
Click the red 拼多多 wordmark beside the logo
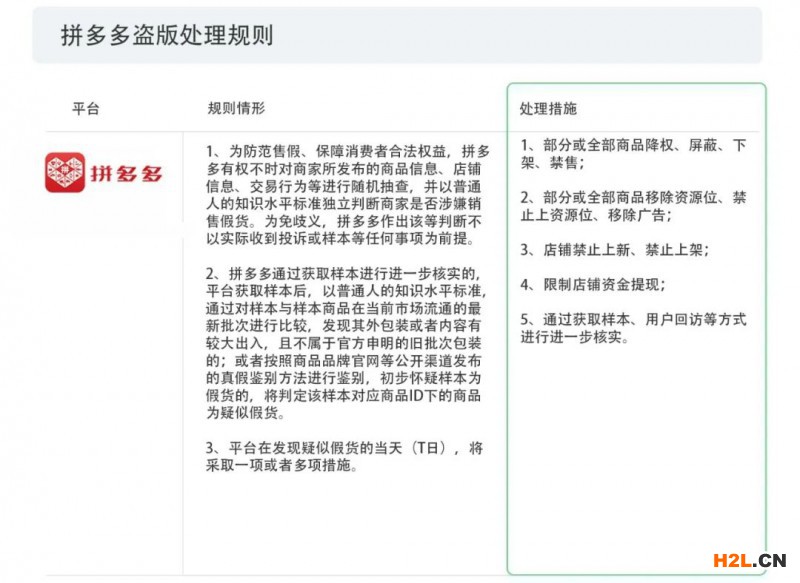coord(127,173)
